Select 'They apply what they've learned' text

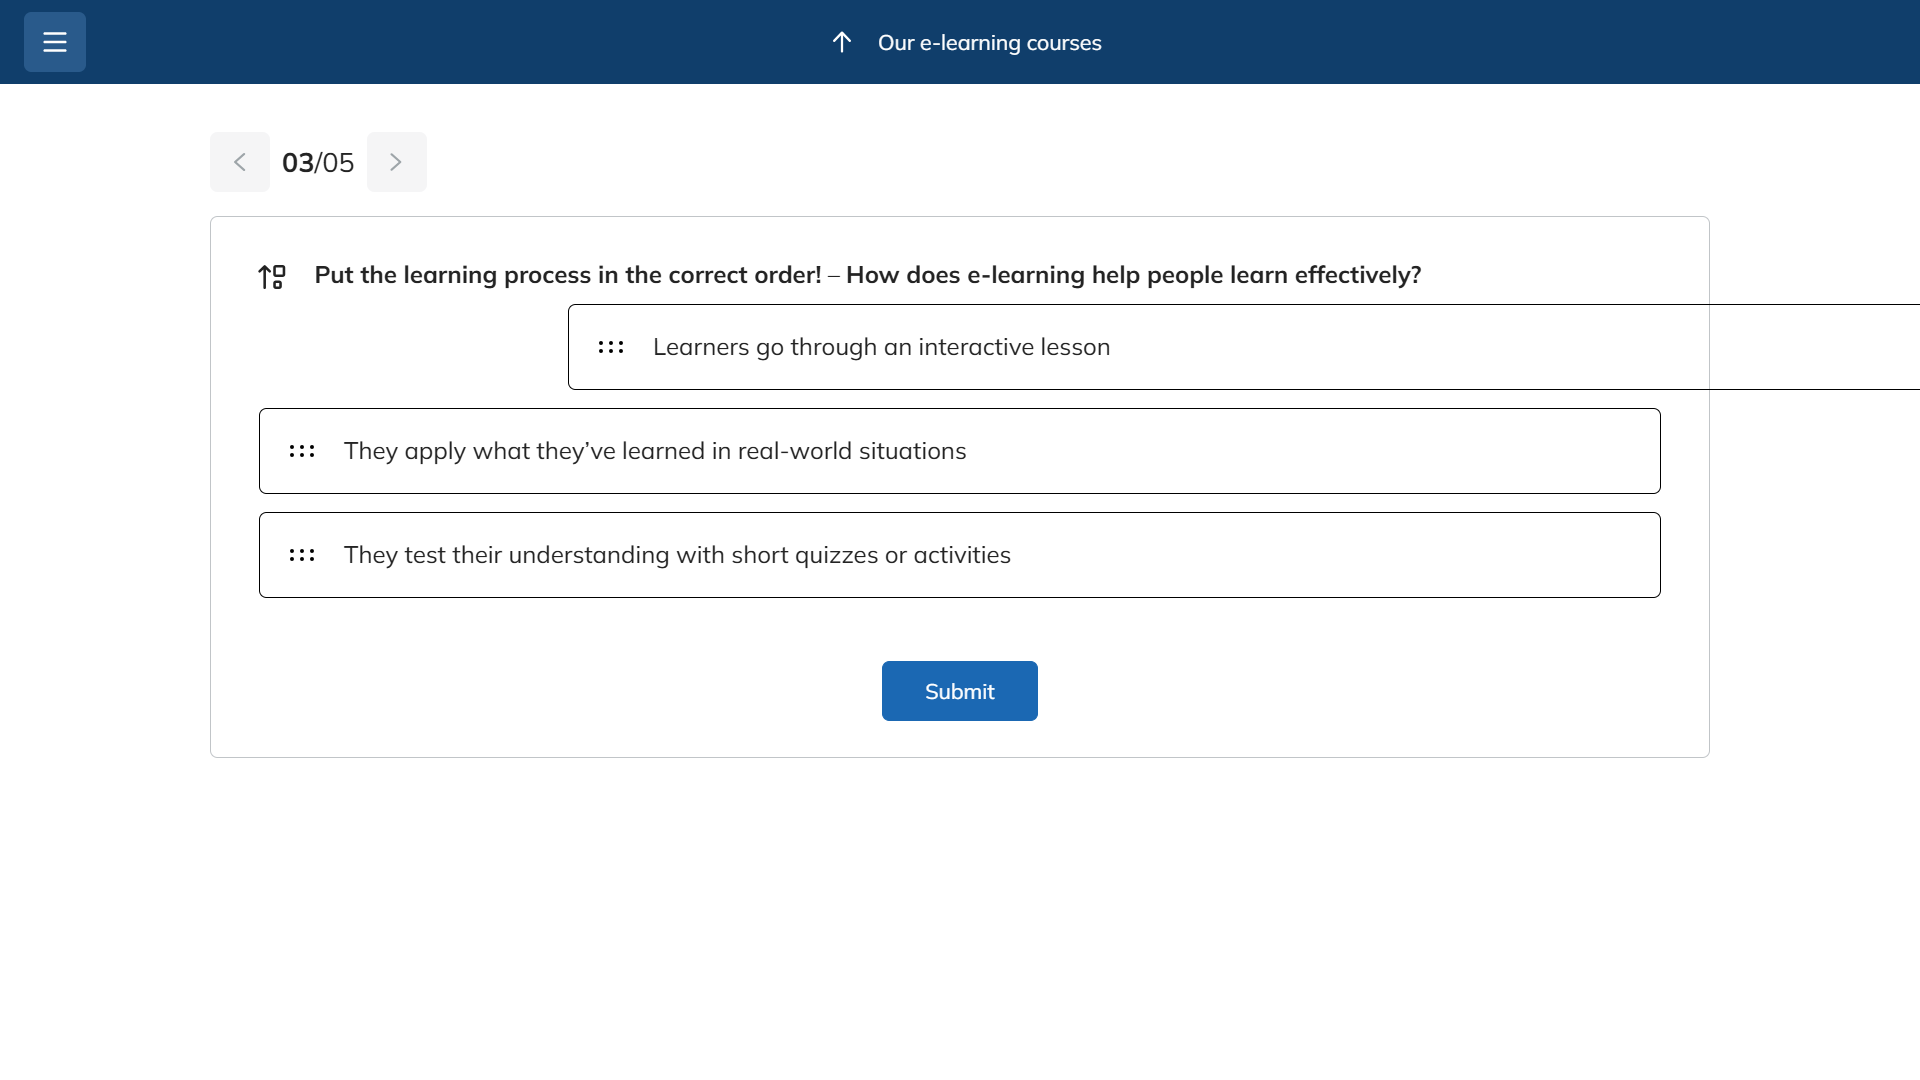655,451
